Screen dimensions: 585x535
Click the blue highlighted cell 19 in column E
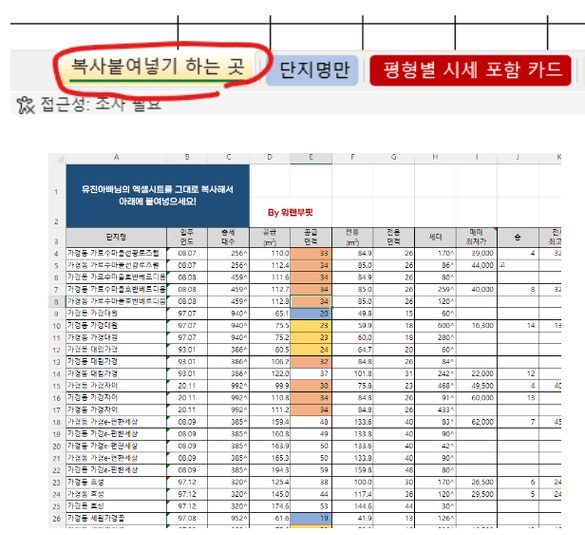point(311,518)
